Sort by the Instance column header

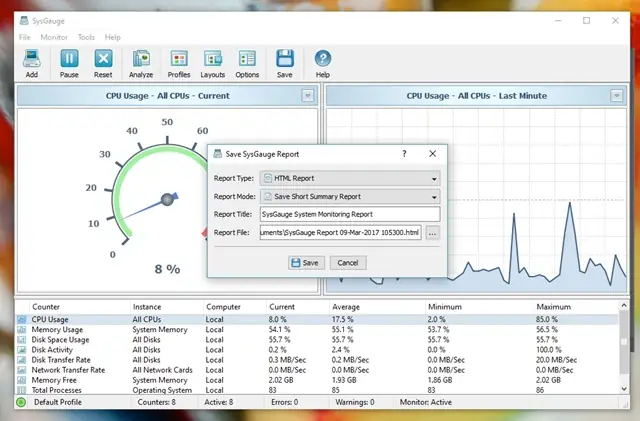[x=167, y=307]
